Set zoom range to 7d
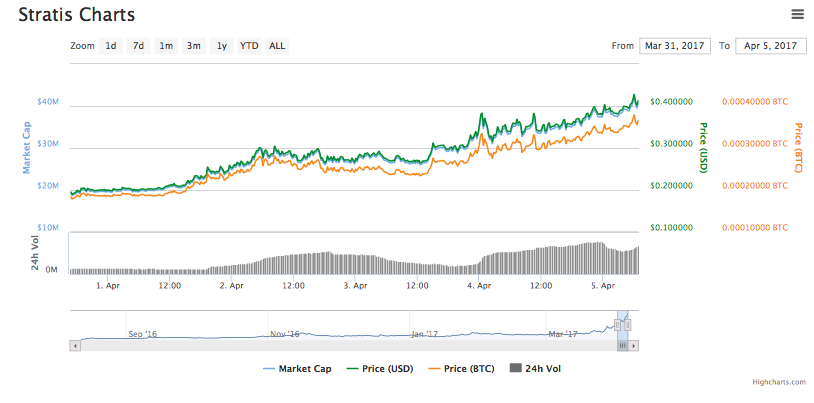The width and height of the screenshot is (814, 403). tap(138, 46)
